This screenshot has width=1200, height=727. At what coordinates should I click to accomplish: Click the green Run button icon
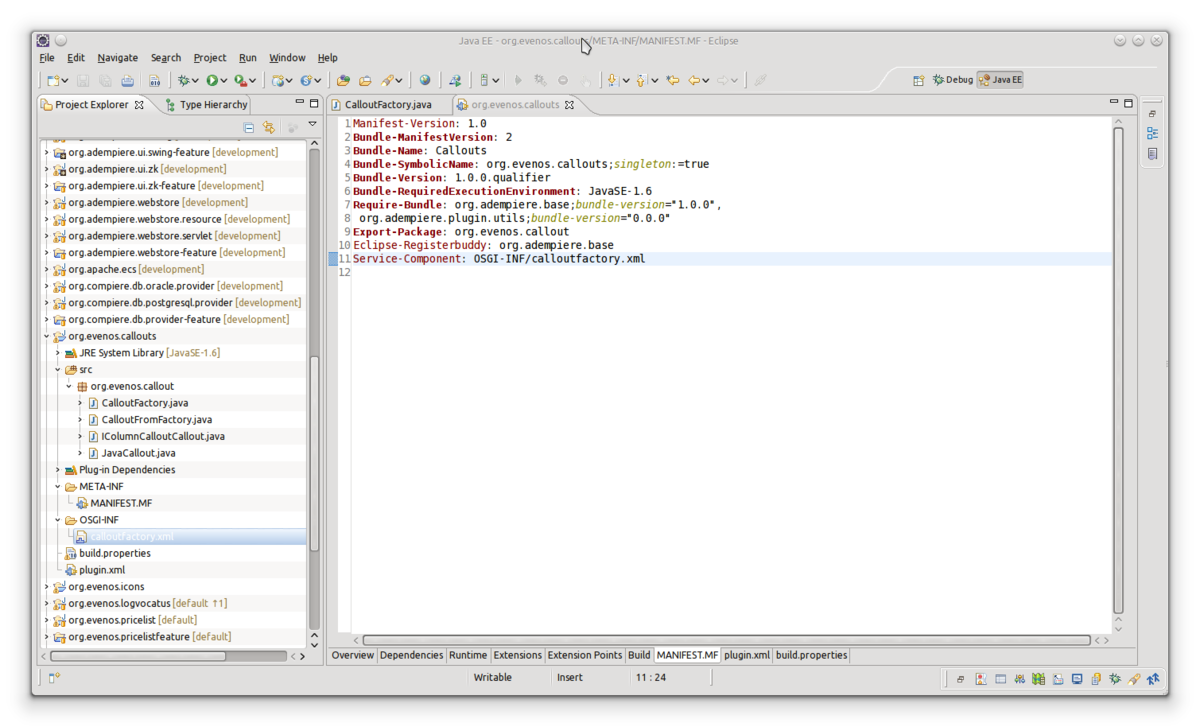212,80
